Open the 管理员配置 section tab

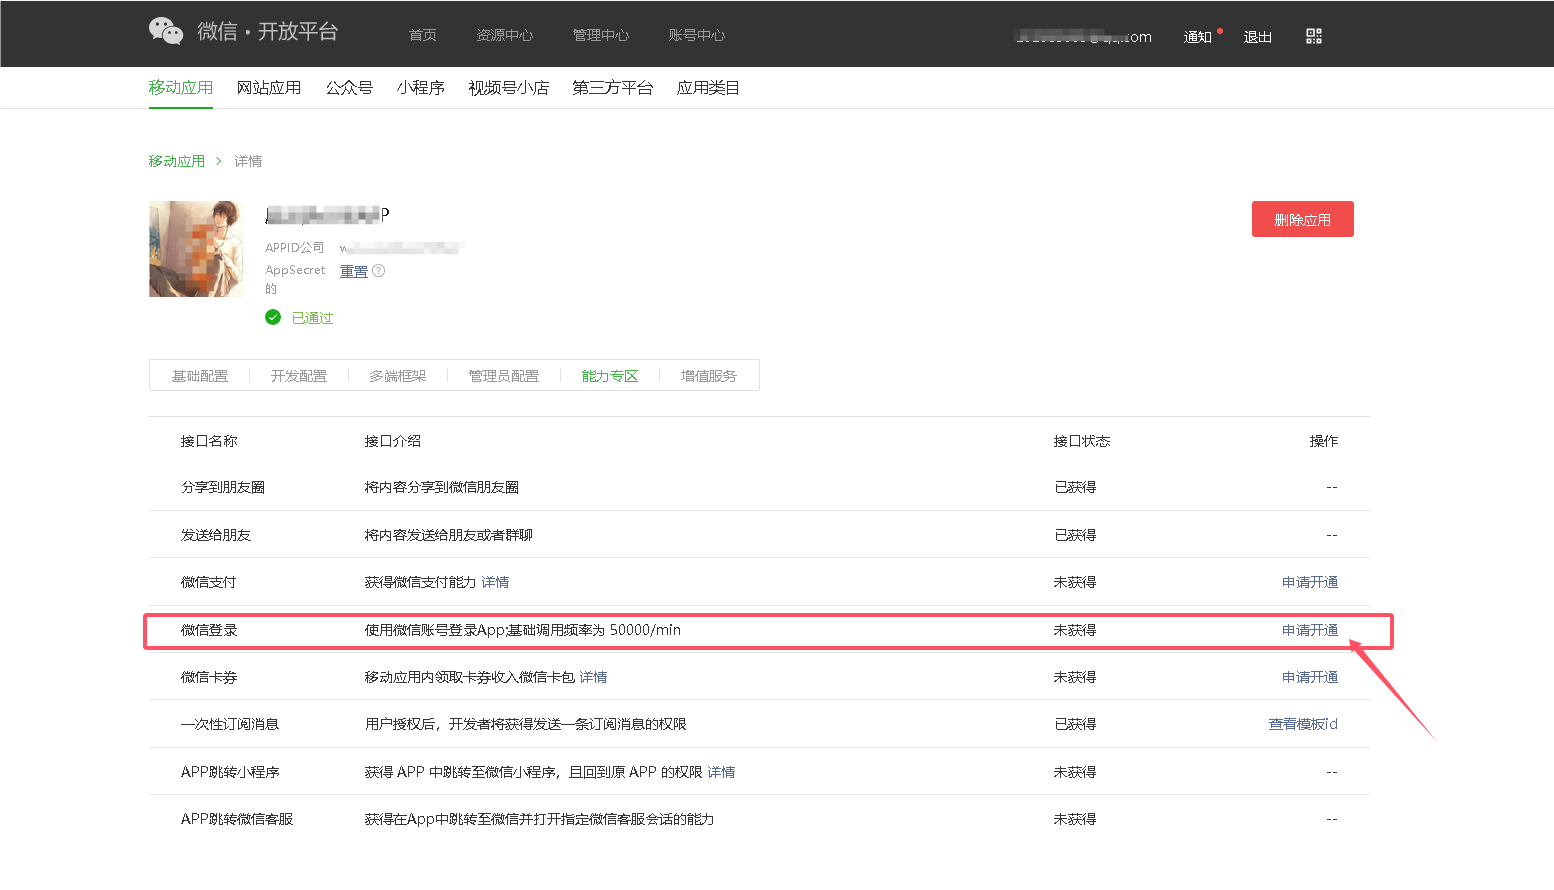(504, 376)
